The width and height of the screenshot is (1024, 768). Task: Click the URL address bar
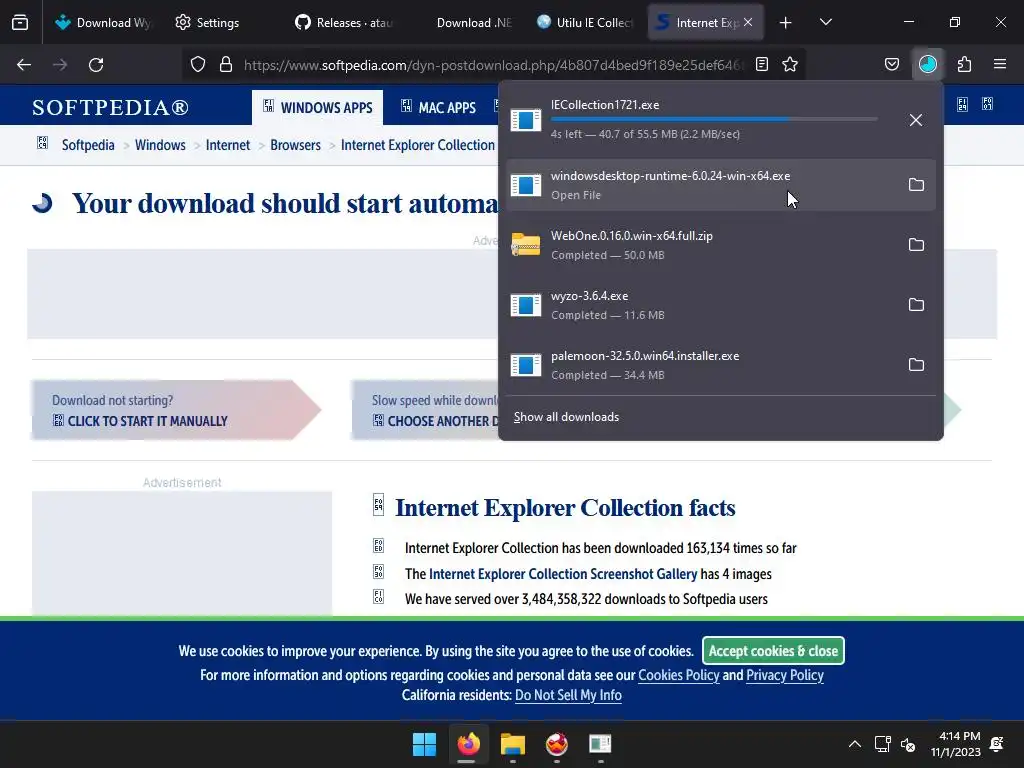coord(493,65)
